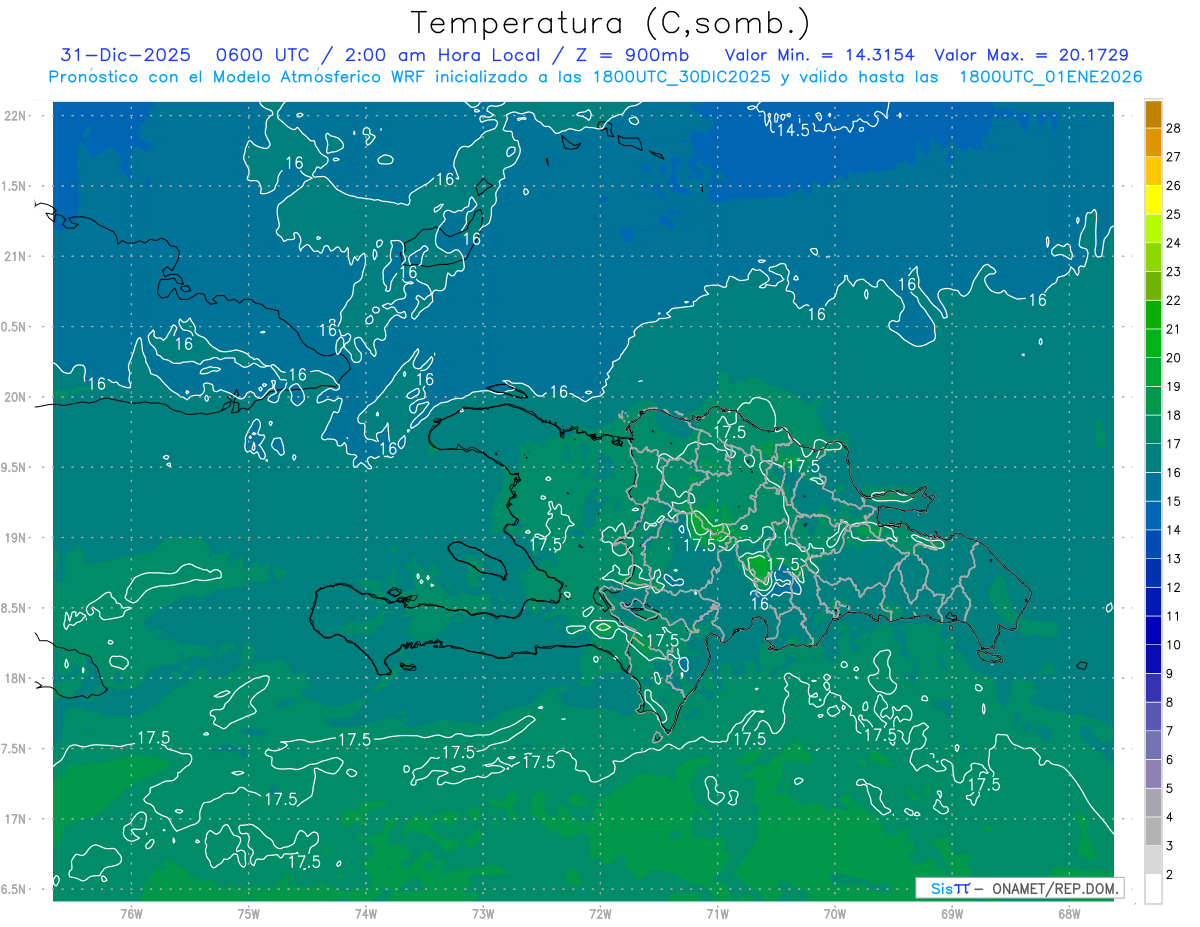Click the '22N' latitude axis label
The width and height of the screenshot is (1200, 927).
pos(16,116)
